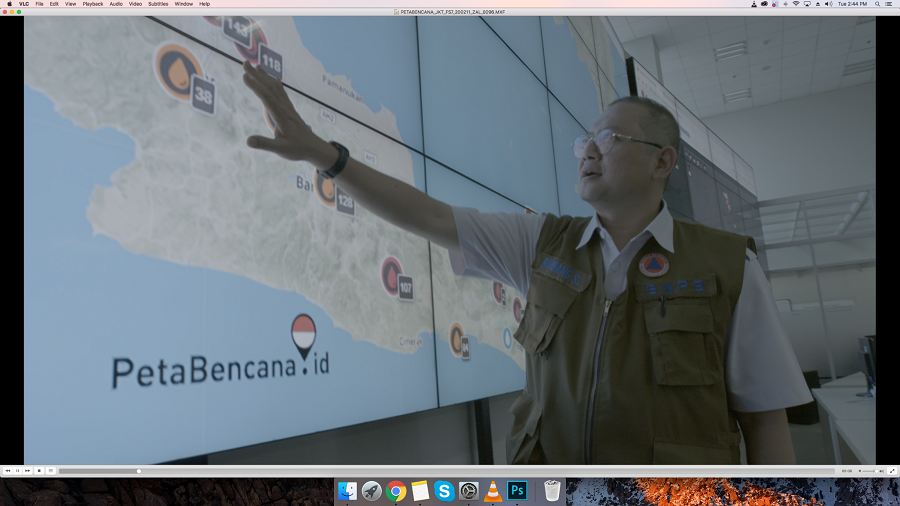Stop playback with the stop button
This screenshot has width=900, height=506.
click(x=38, y=470)
